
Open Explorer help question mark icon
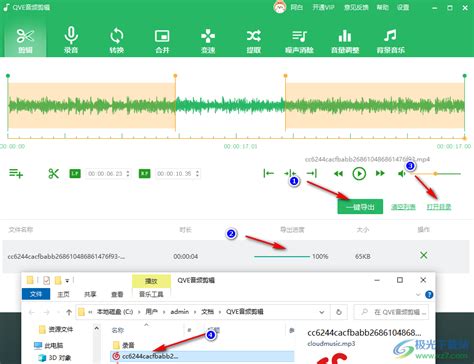tap(429, 294)
